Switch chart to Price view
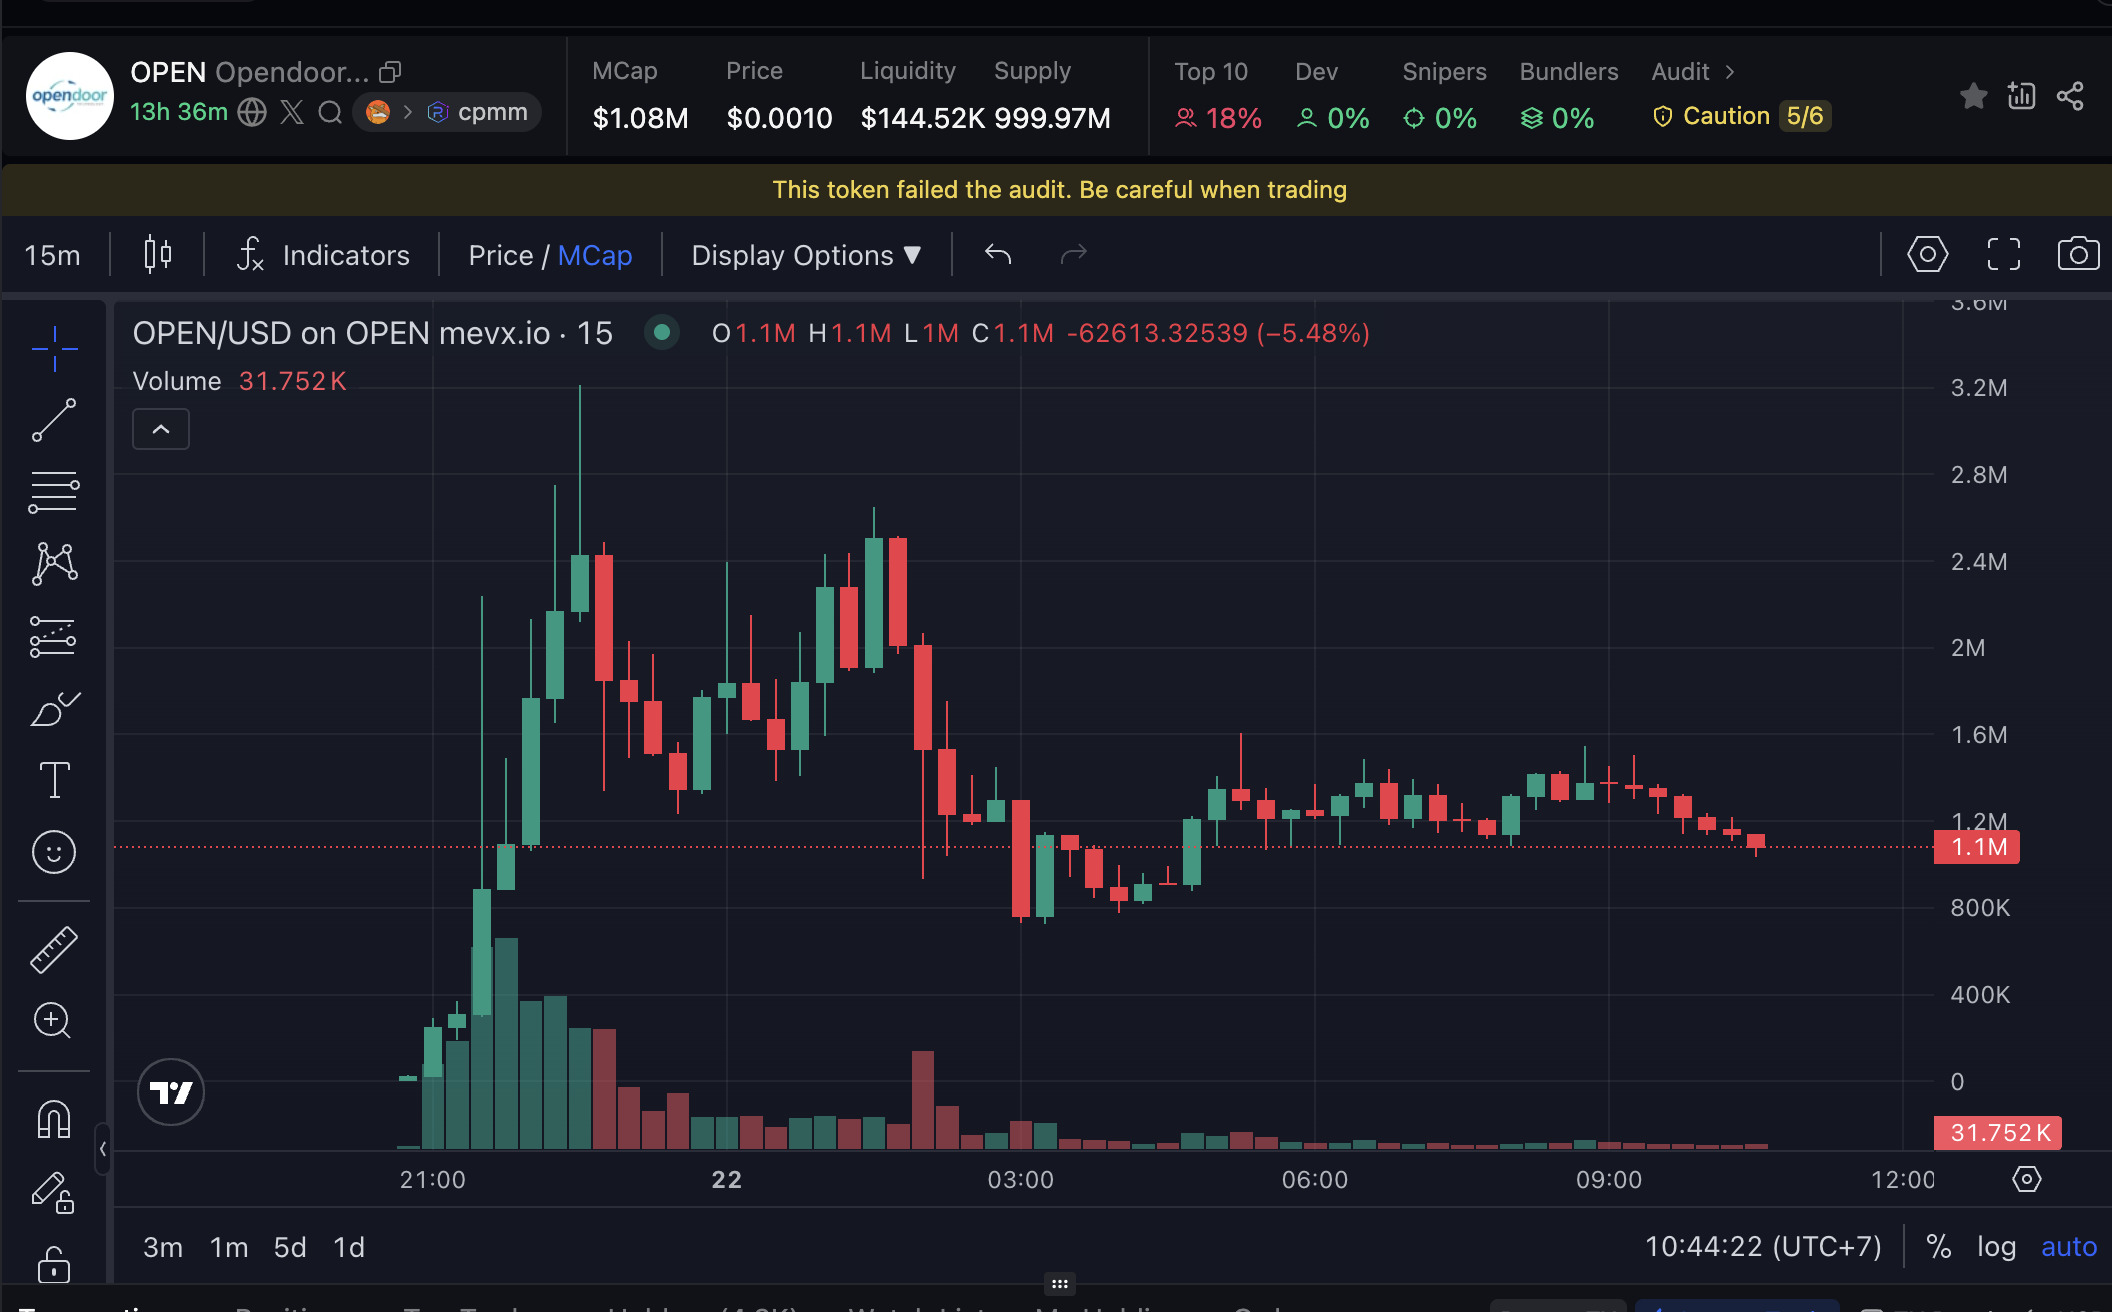This screenshot has width=2112, height=1312. pyautogui.click(x=501, y=255)
